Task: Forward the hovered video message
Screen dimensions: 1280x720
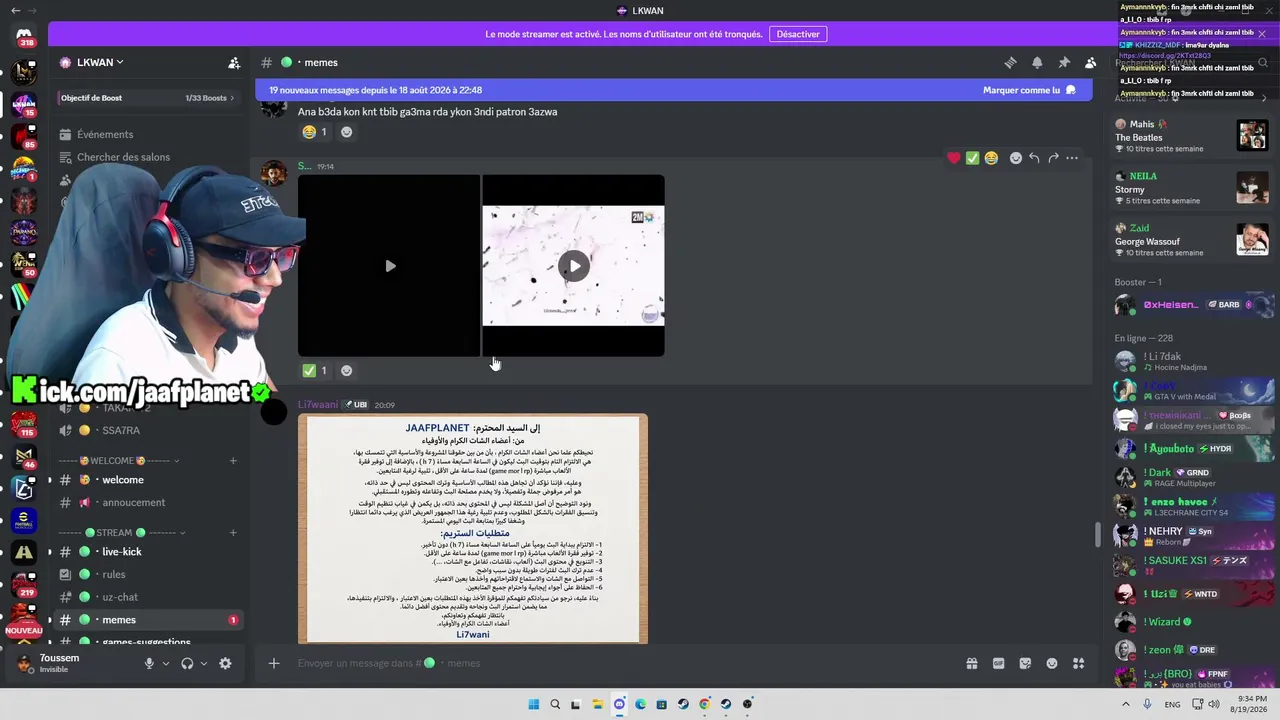Action: tap(1053, 158)
